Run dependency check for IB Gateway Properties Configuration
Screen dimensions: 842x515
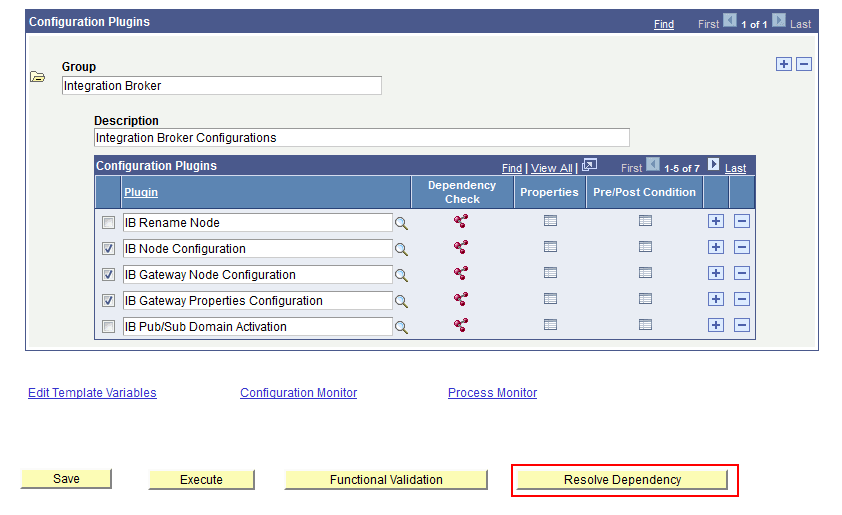click(461, 299)
